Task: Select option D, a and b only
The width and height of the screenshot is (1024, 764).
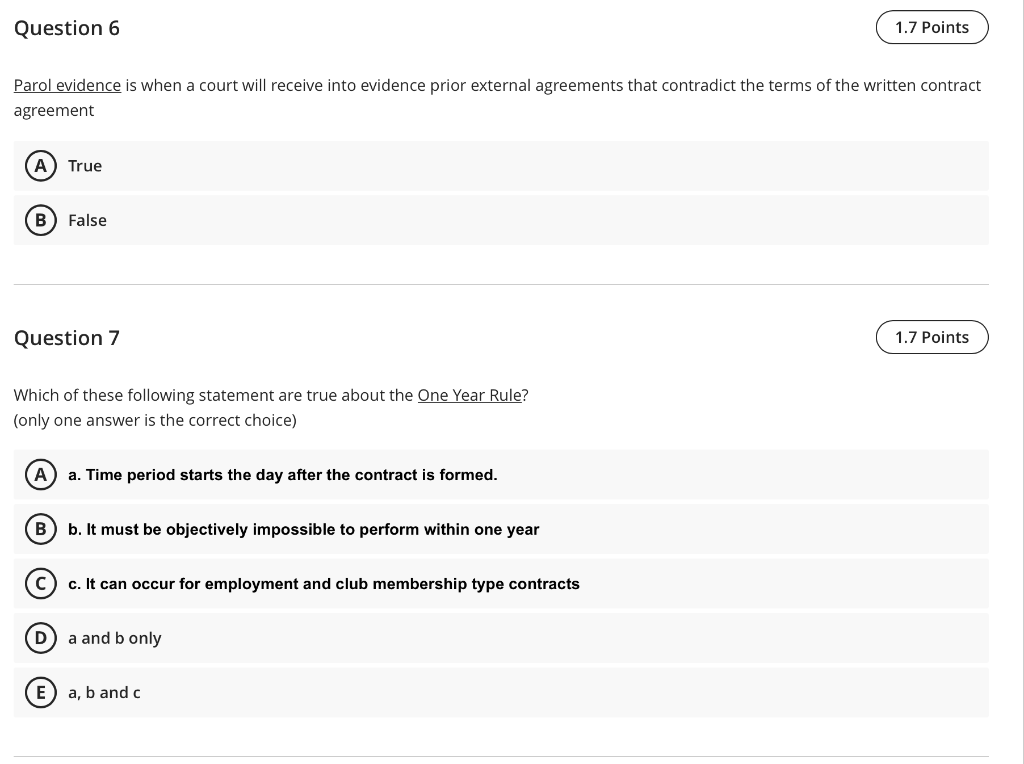Action: point(40,637)
